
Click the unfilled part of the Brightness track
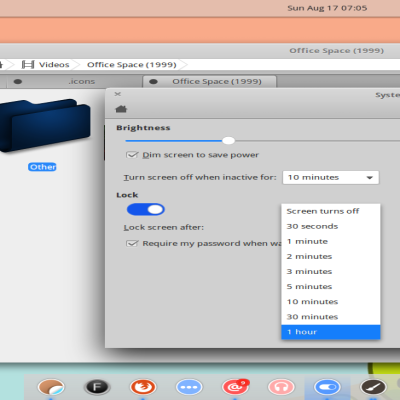(x=317, y=141)
